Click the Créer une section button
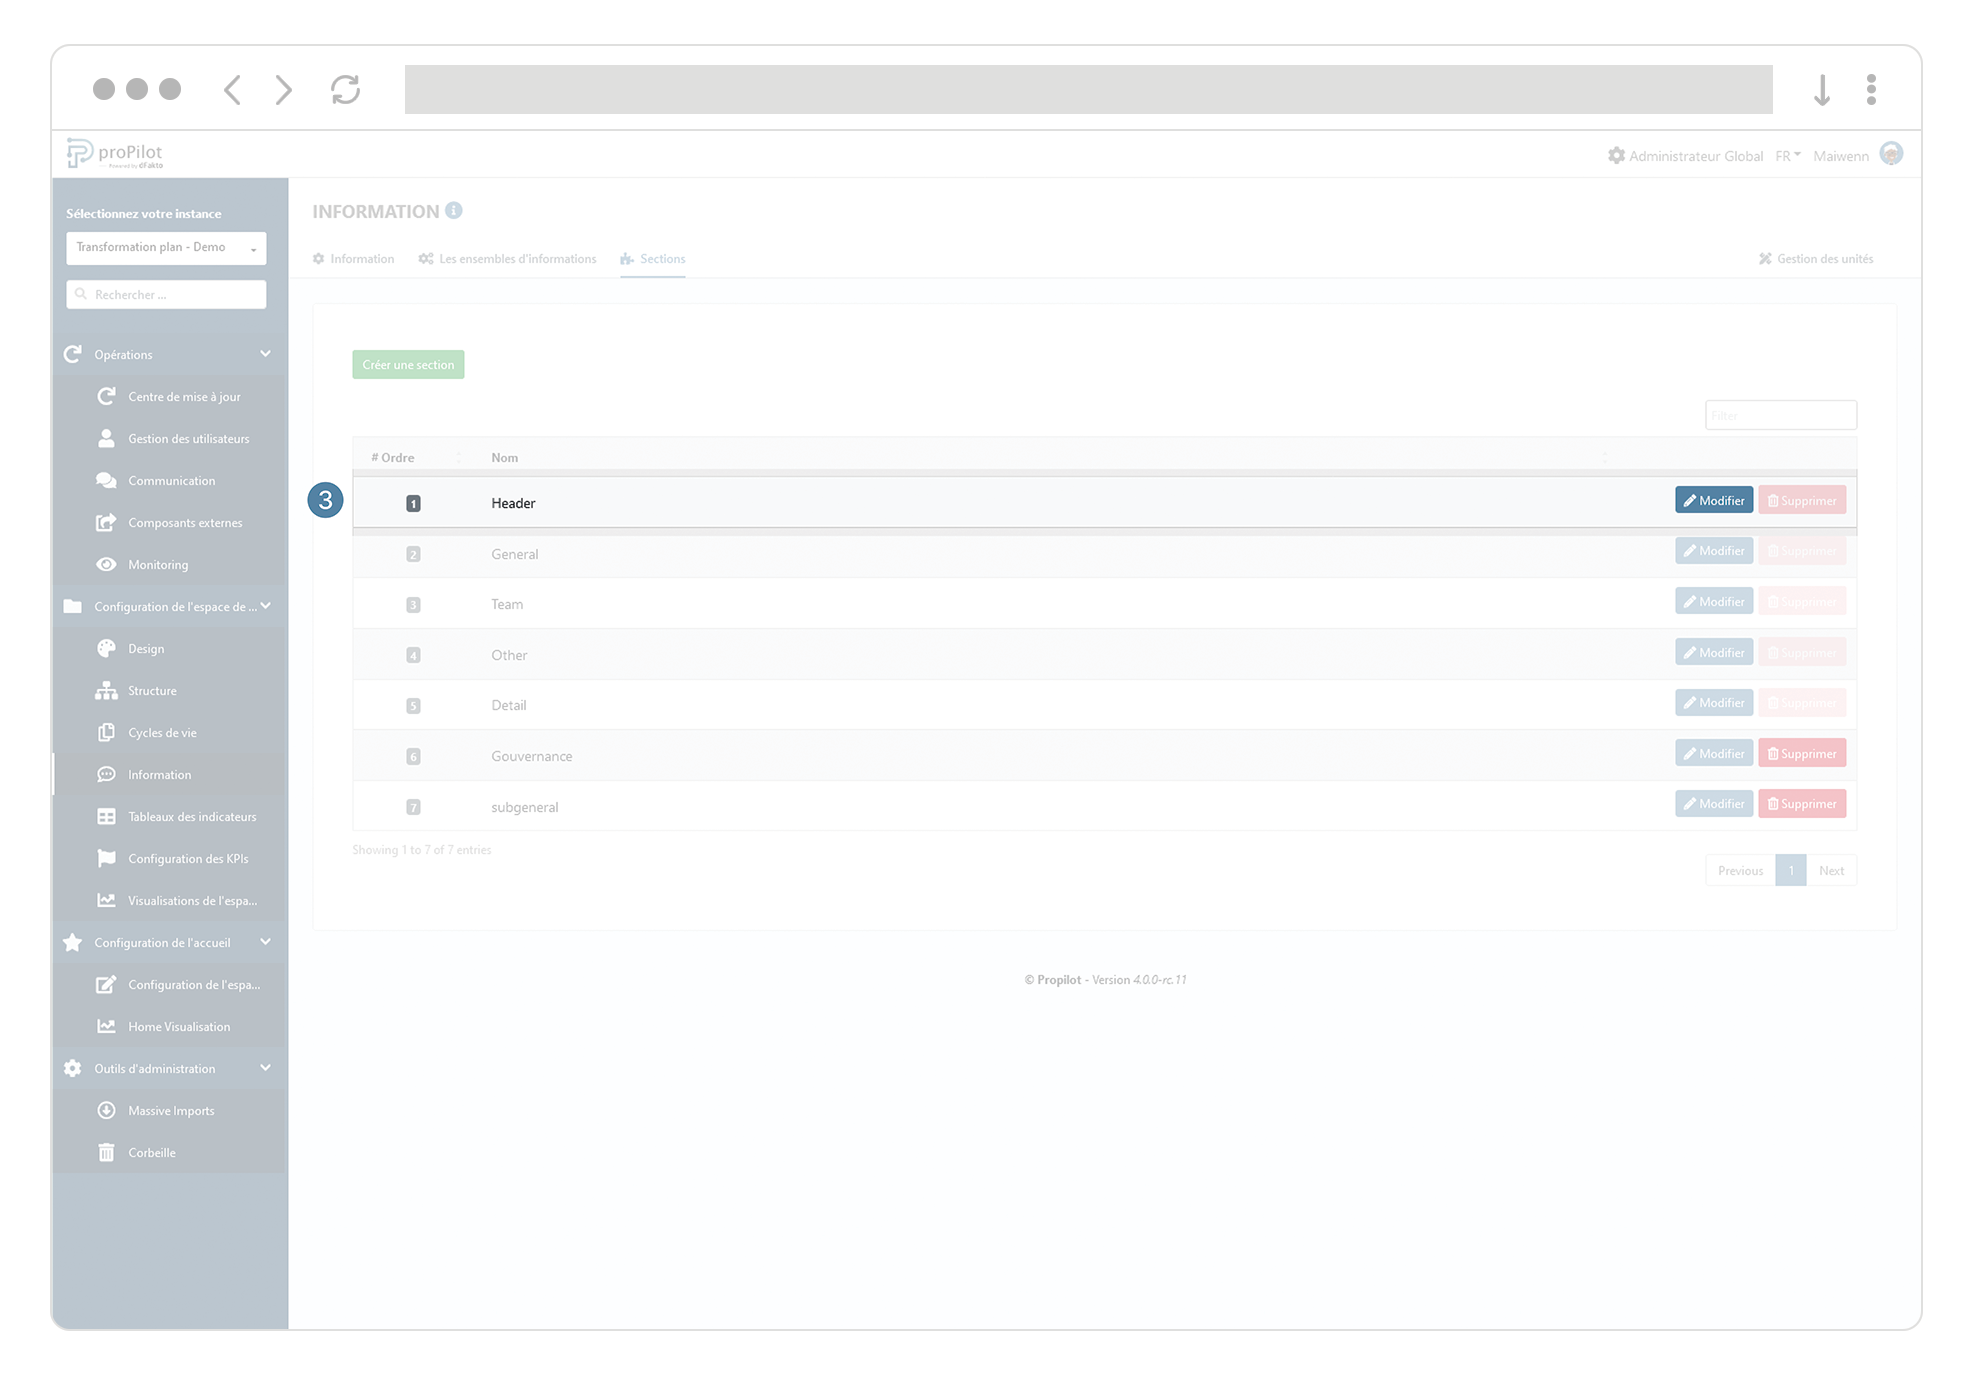Viewport: 1973px width, 1384px height. point(408,365)
